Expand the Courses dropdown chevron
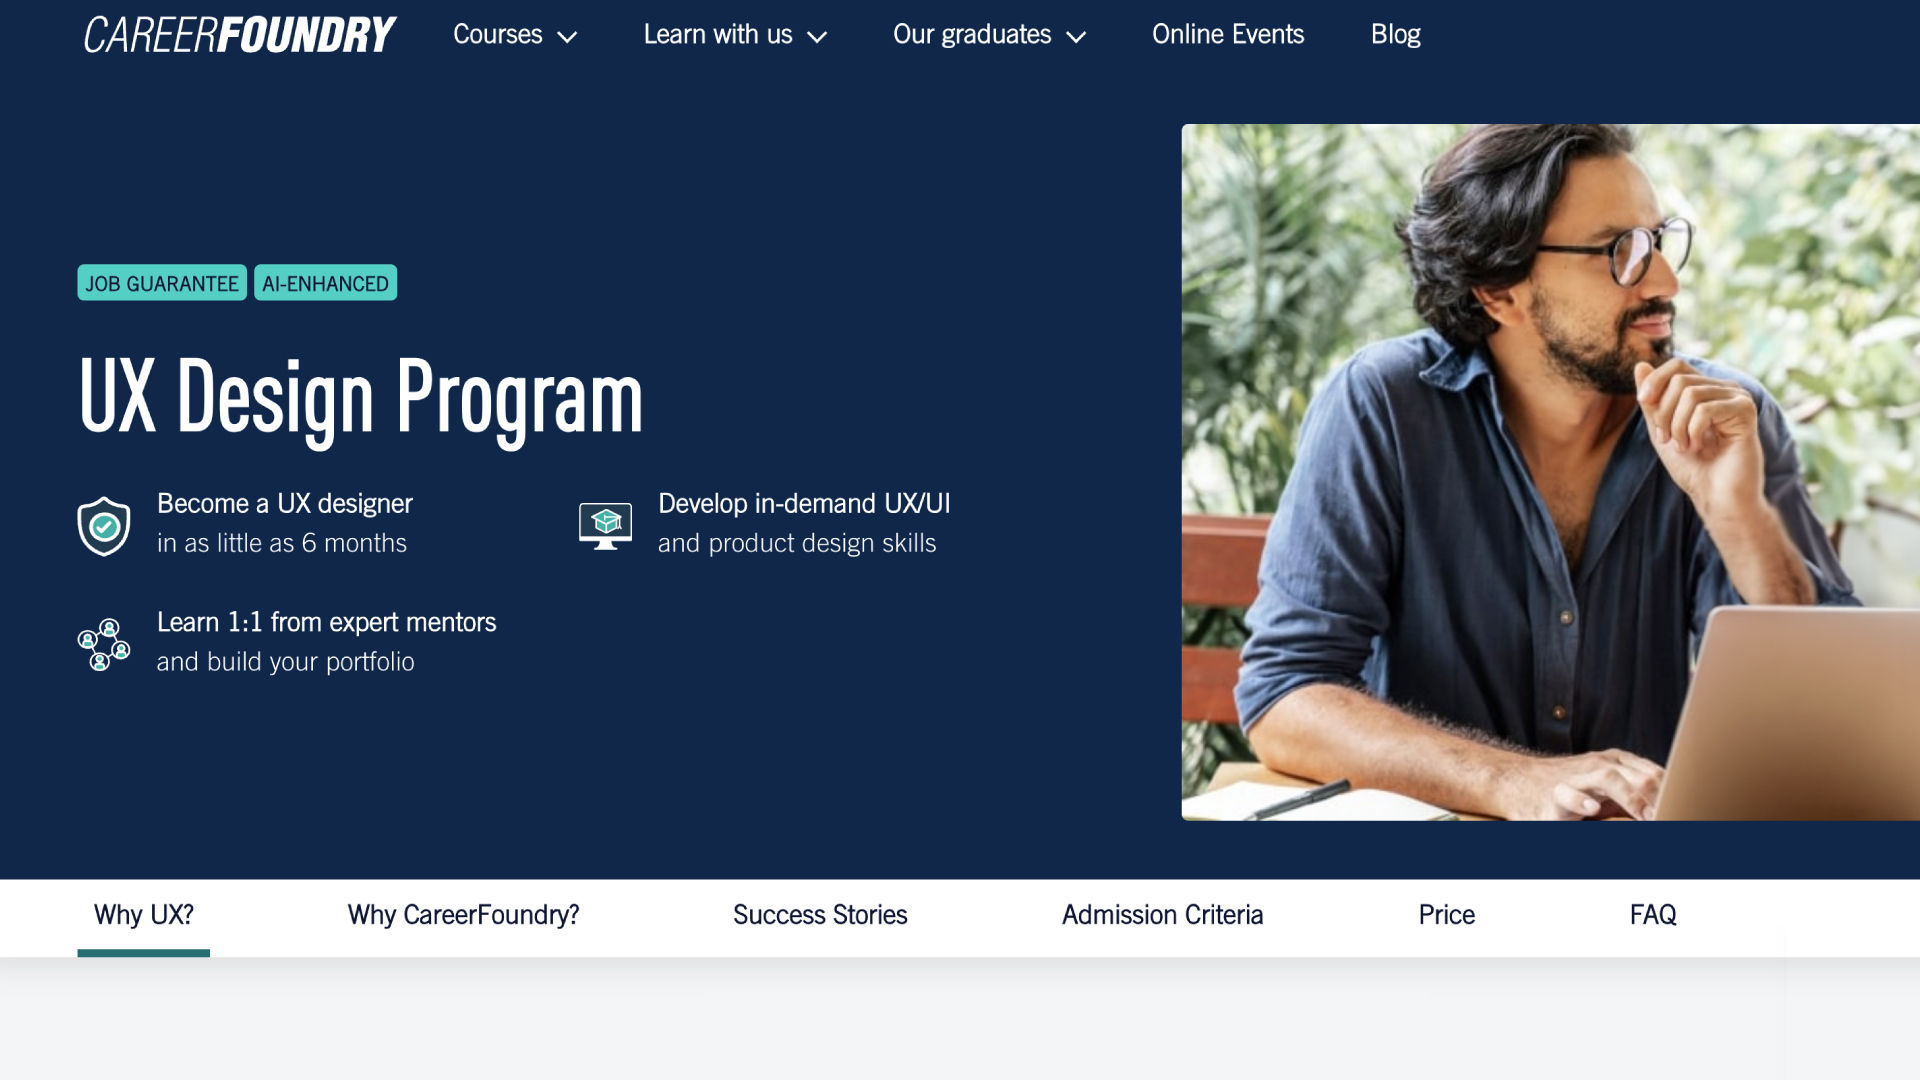The image size is (1920, 1080). tap(567, 37)
